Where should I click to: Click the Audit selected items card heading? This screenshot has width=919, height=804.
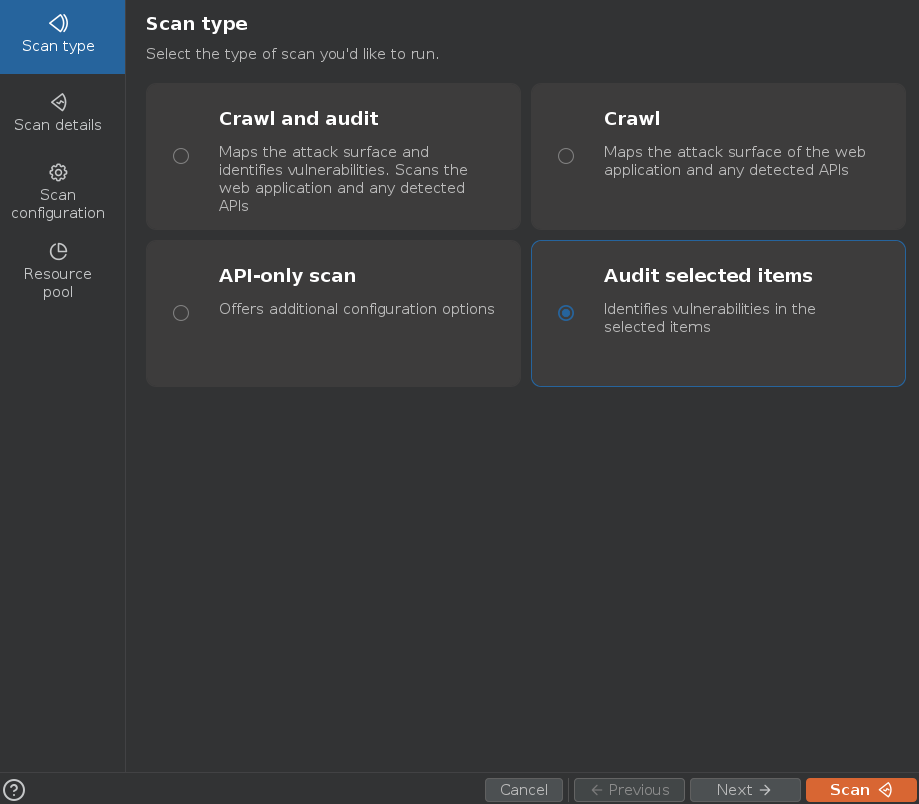[708, 276]
